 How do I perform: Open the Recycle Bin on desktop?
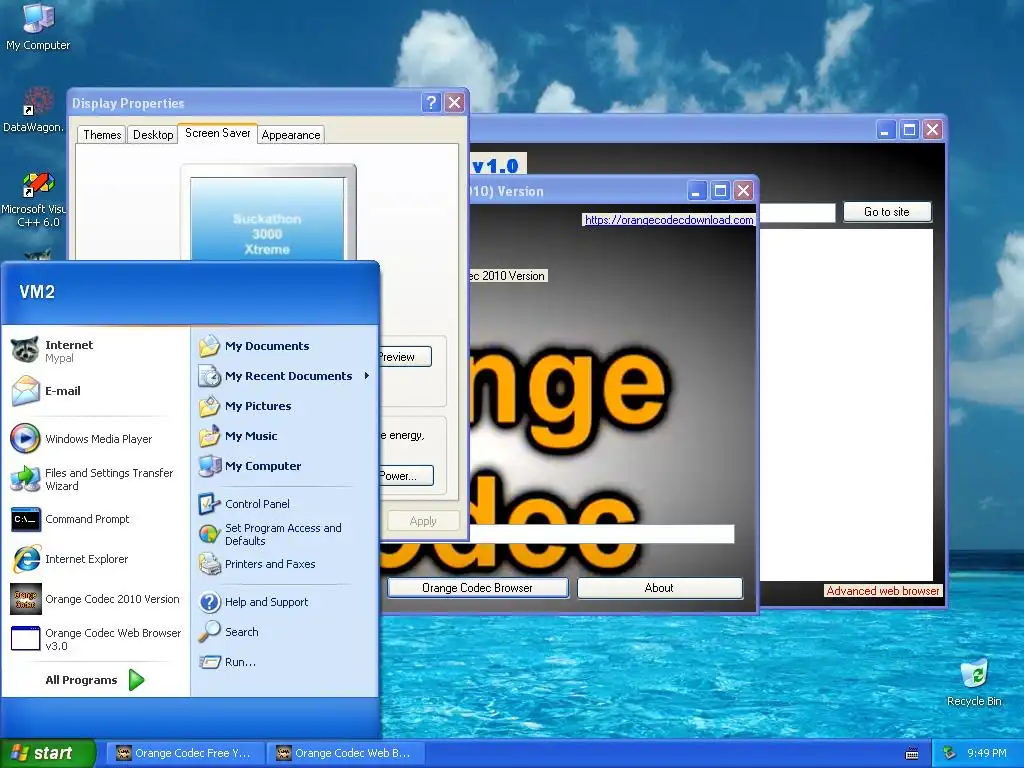coord(974,682)
